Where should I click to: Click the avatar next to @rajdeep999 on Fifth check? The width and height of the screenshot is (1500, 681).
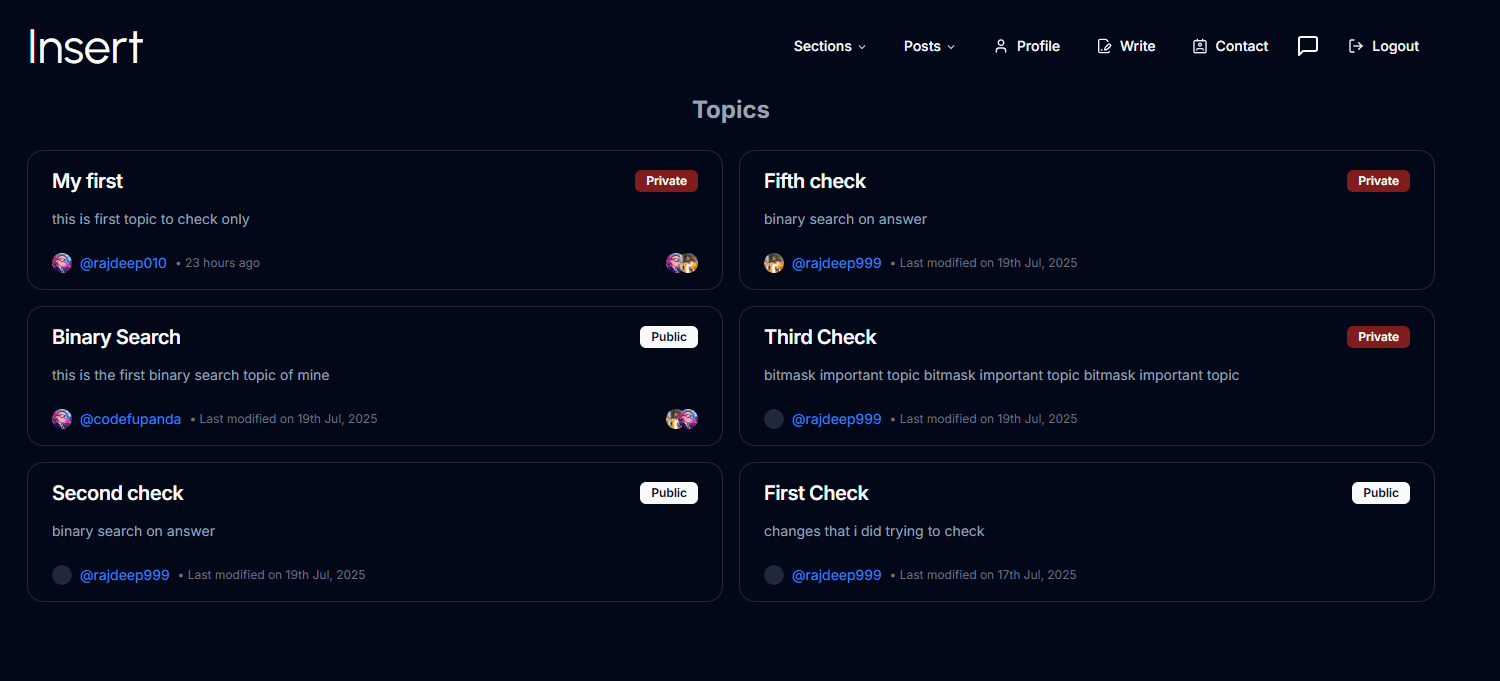click(774, 262)
